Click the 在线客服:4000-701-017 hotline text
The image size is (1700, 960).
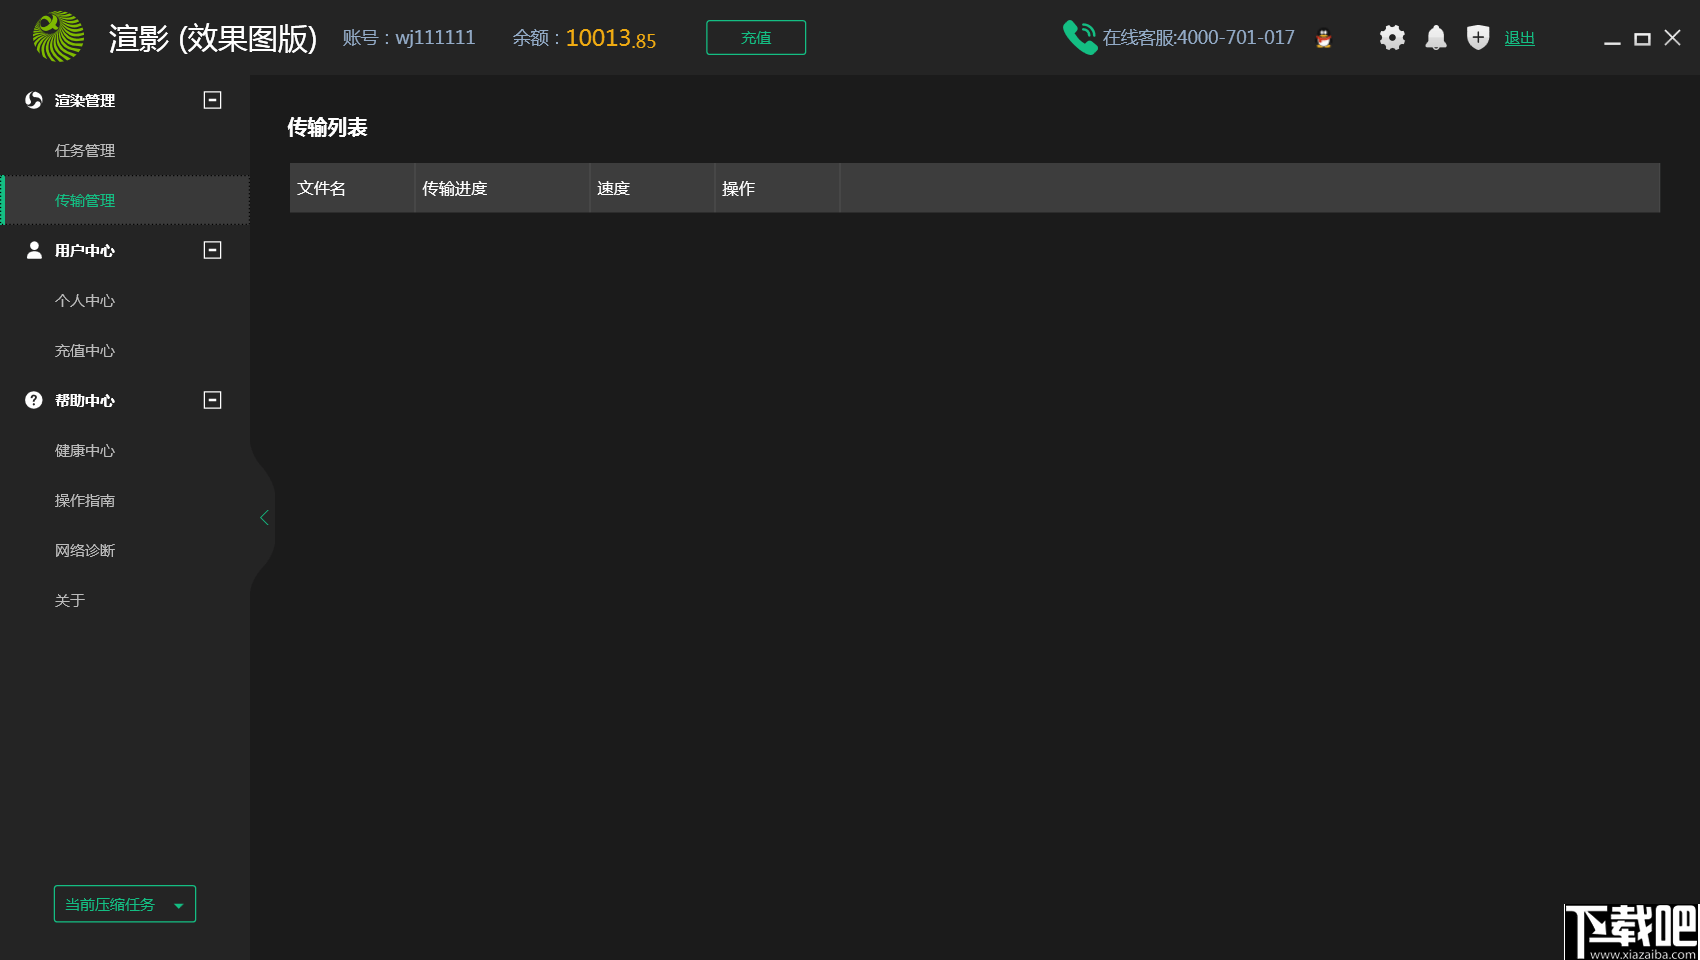click(1198, 38)
